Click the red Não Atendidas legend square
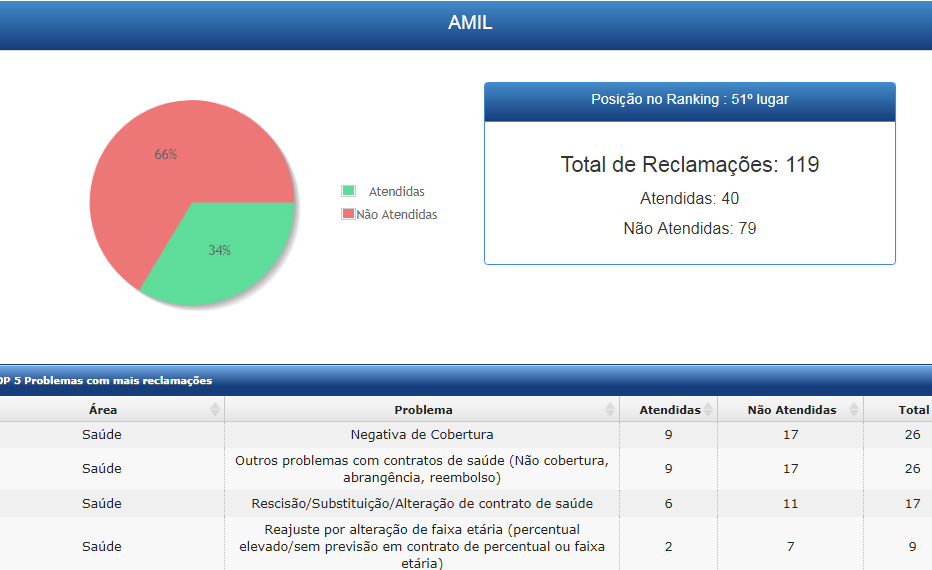932x570 pixels. coord(348,214)
